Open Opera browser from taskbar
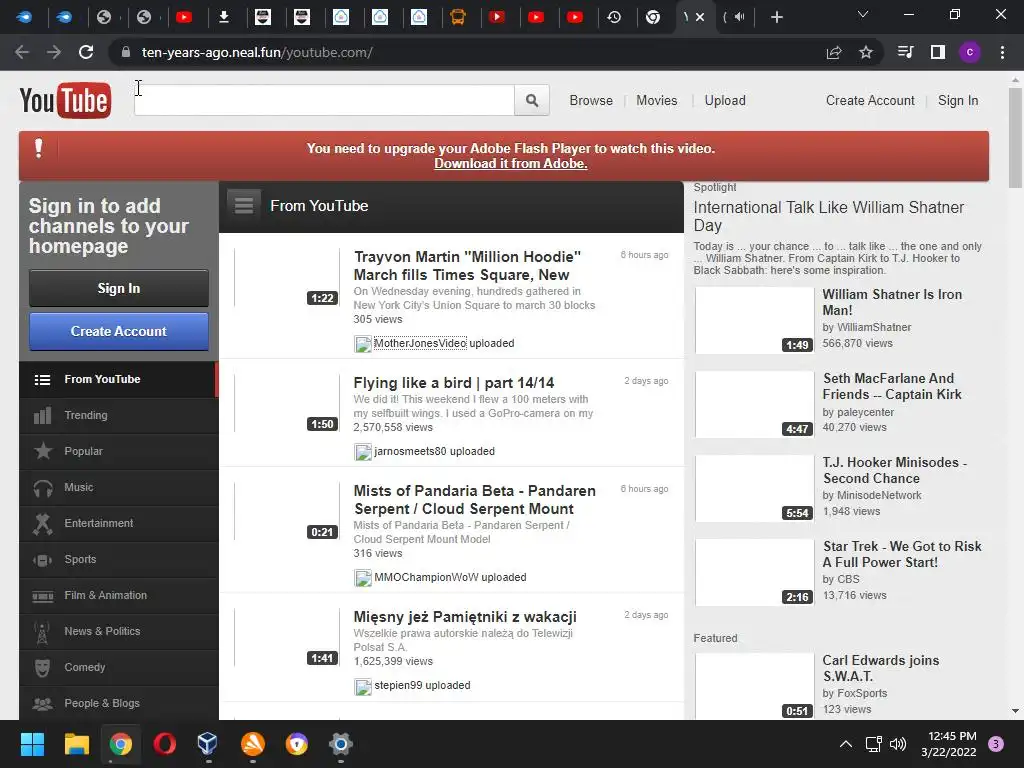 (x=165, y=744)
